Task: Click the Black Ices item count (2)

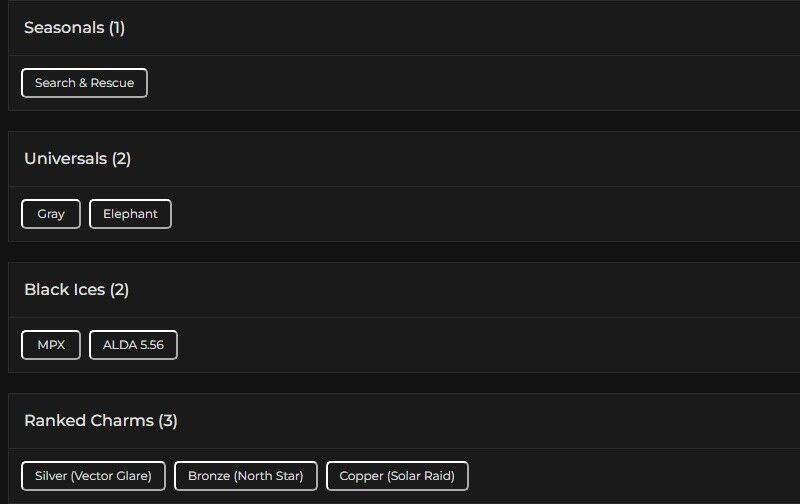Action: [x=119, y=290]
